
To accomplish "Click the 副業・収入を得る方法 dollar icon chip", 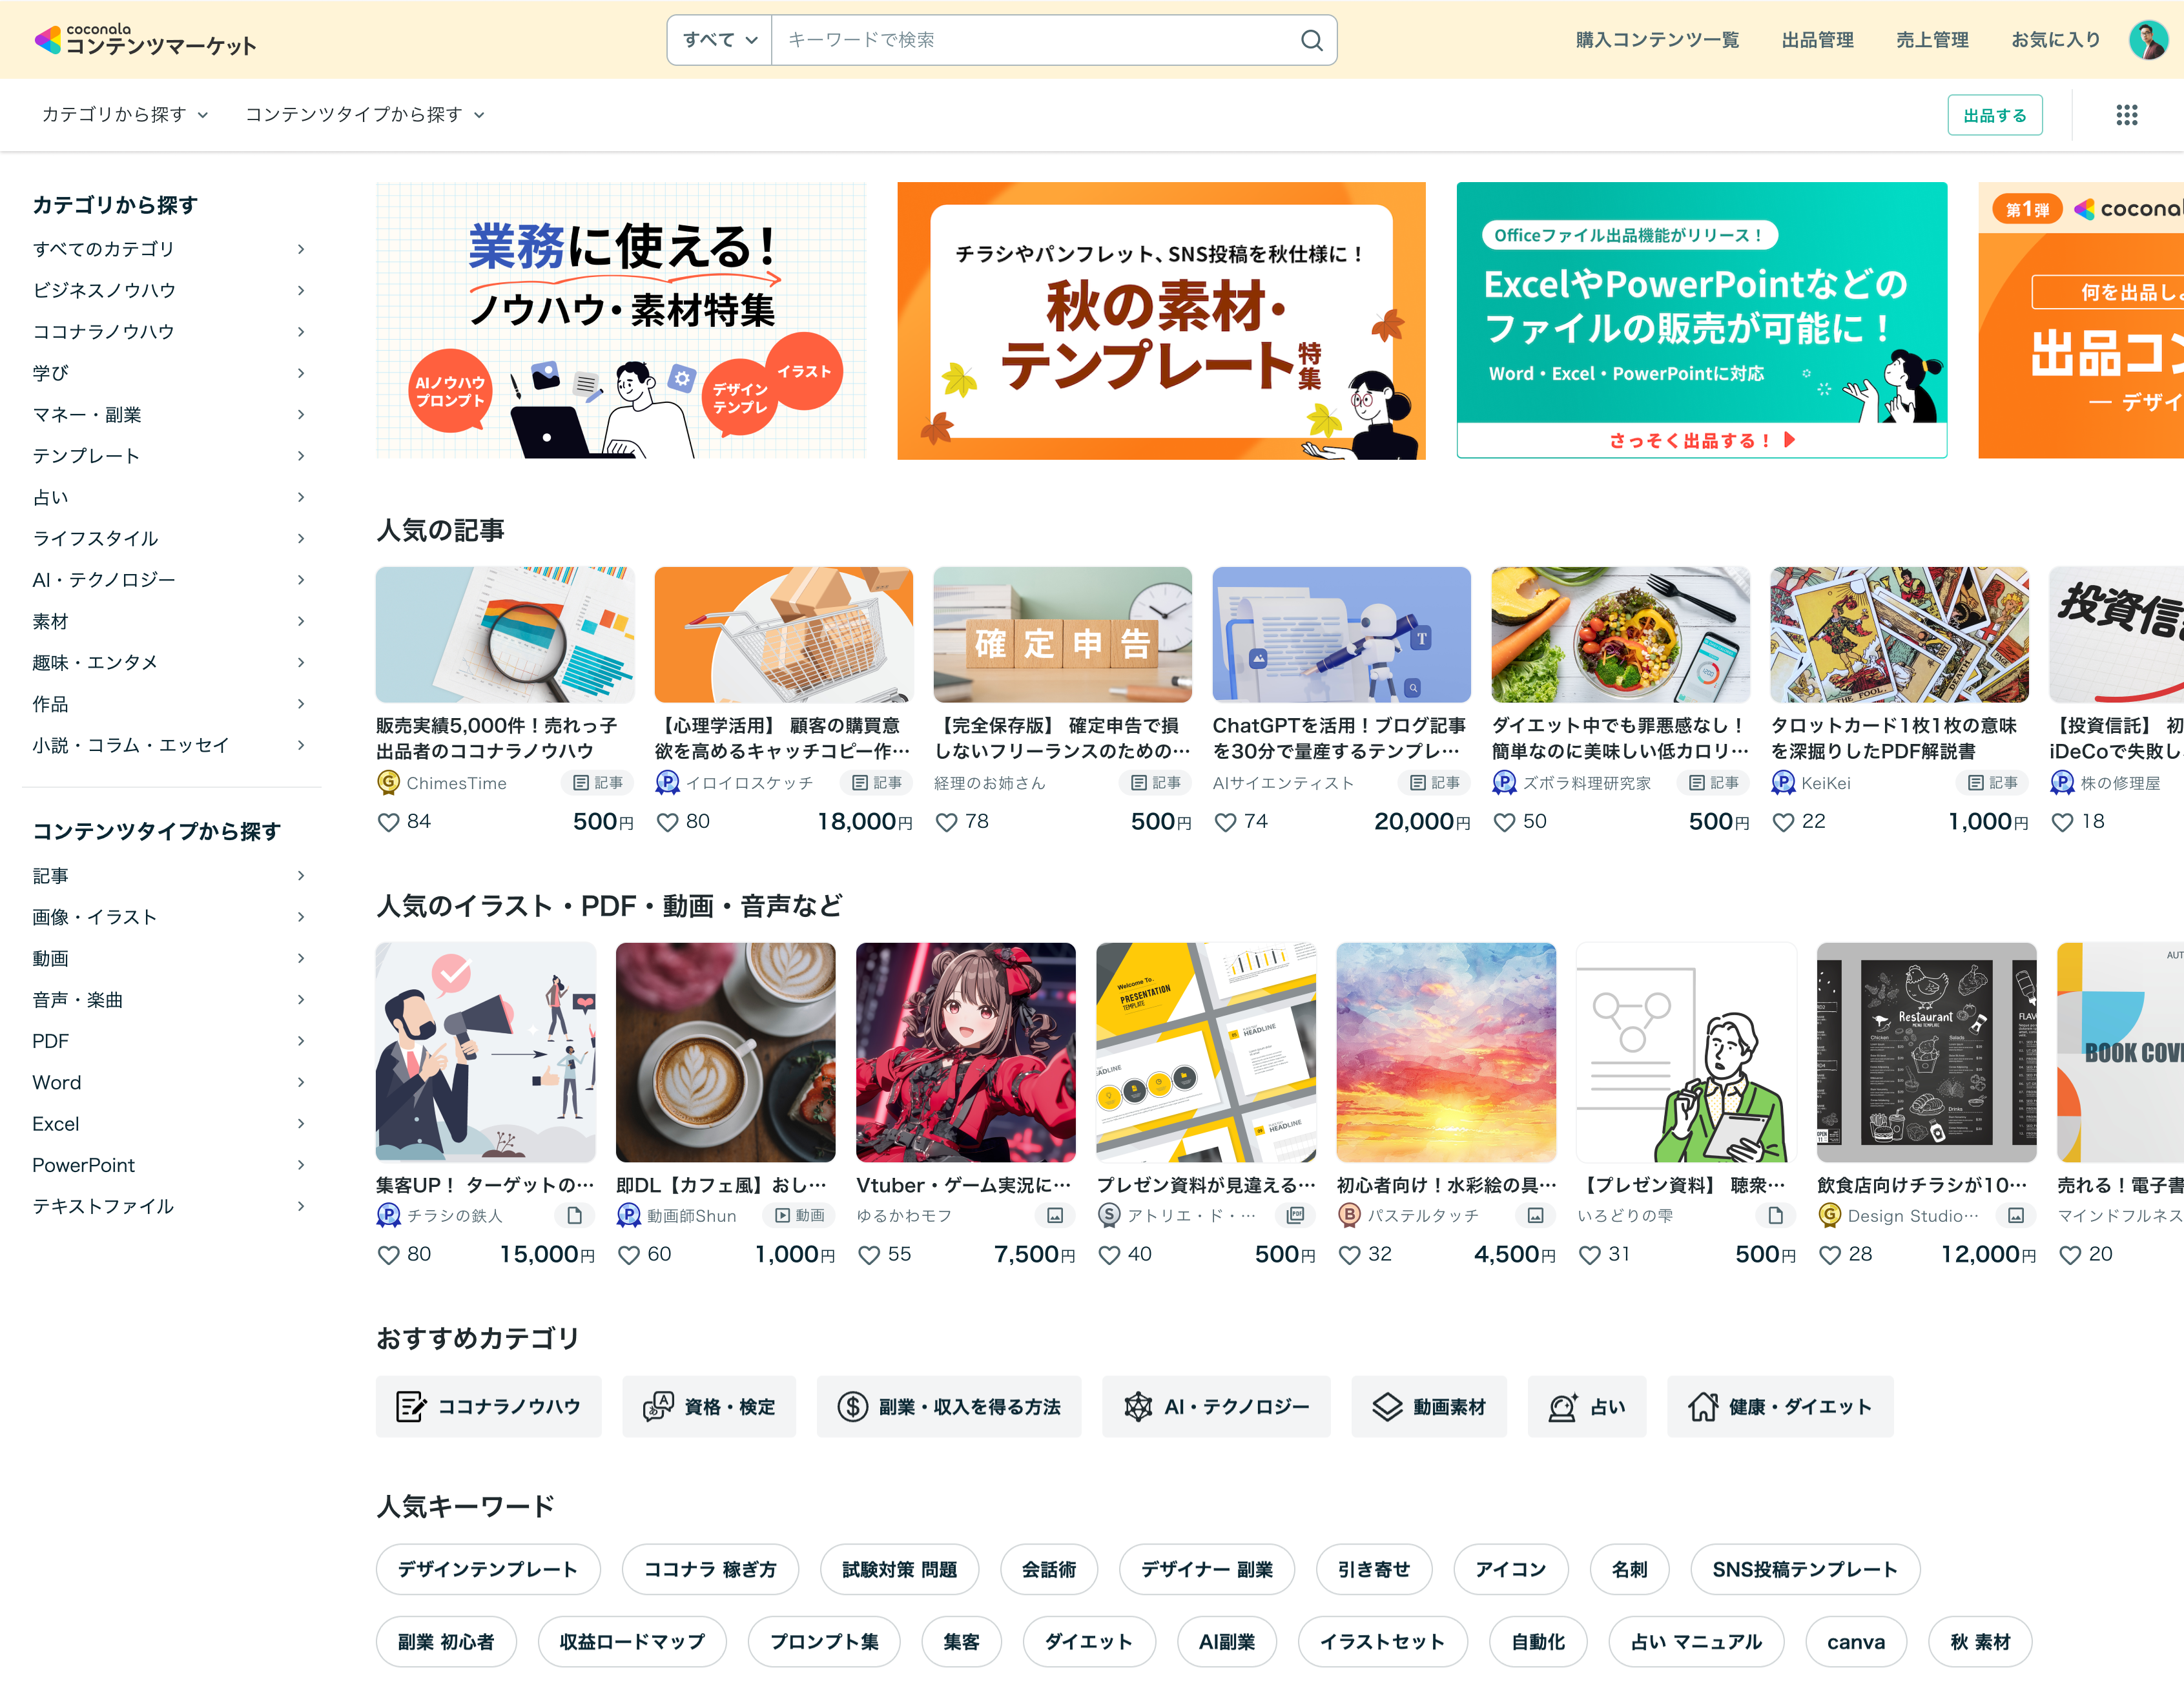I will [852, 1407].
